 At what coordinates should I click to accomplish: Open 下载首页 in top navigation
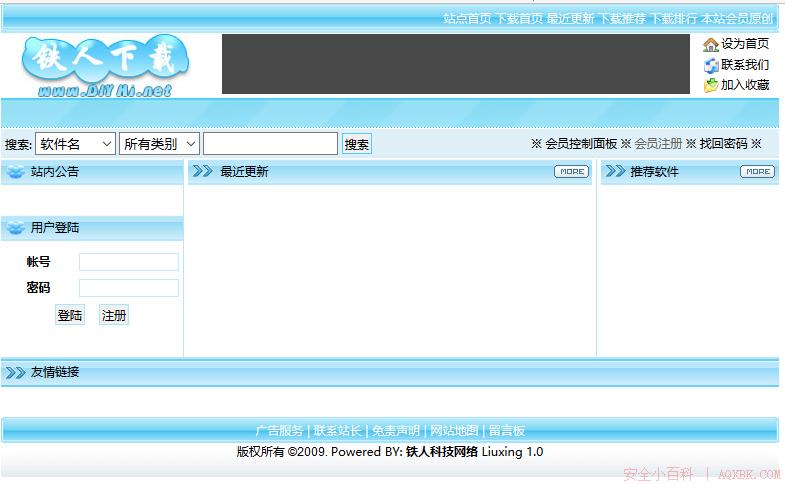click(519, 19)
